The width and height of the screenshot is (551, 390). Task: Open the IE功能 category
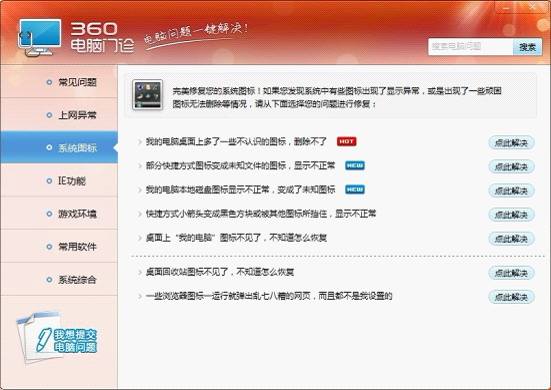coord(59,181)
